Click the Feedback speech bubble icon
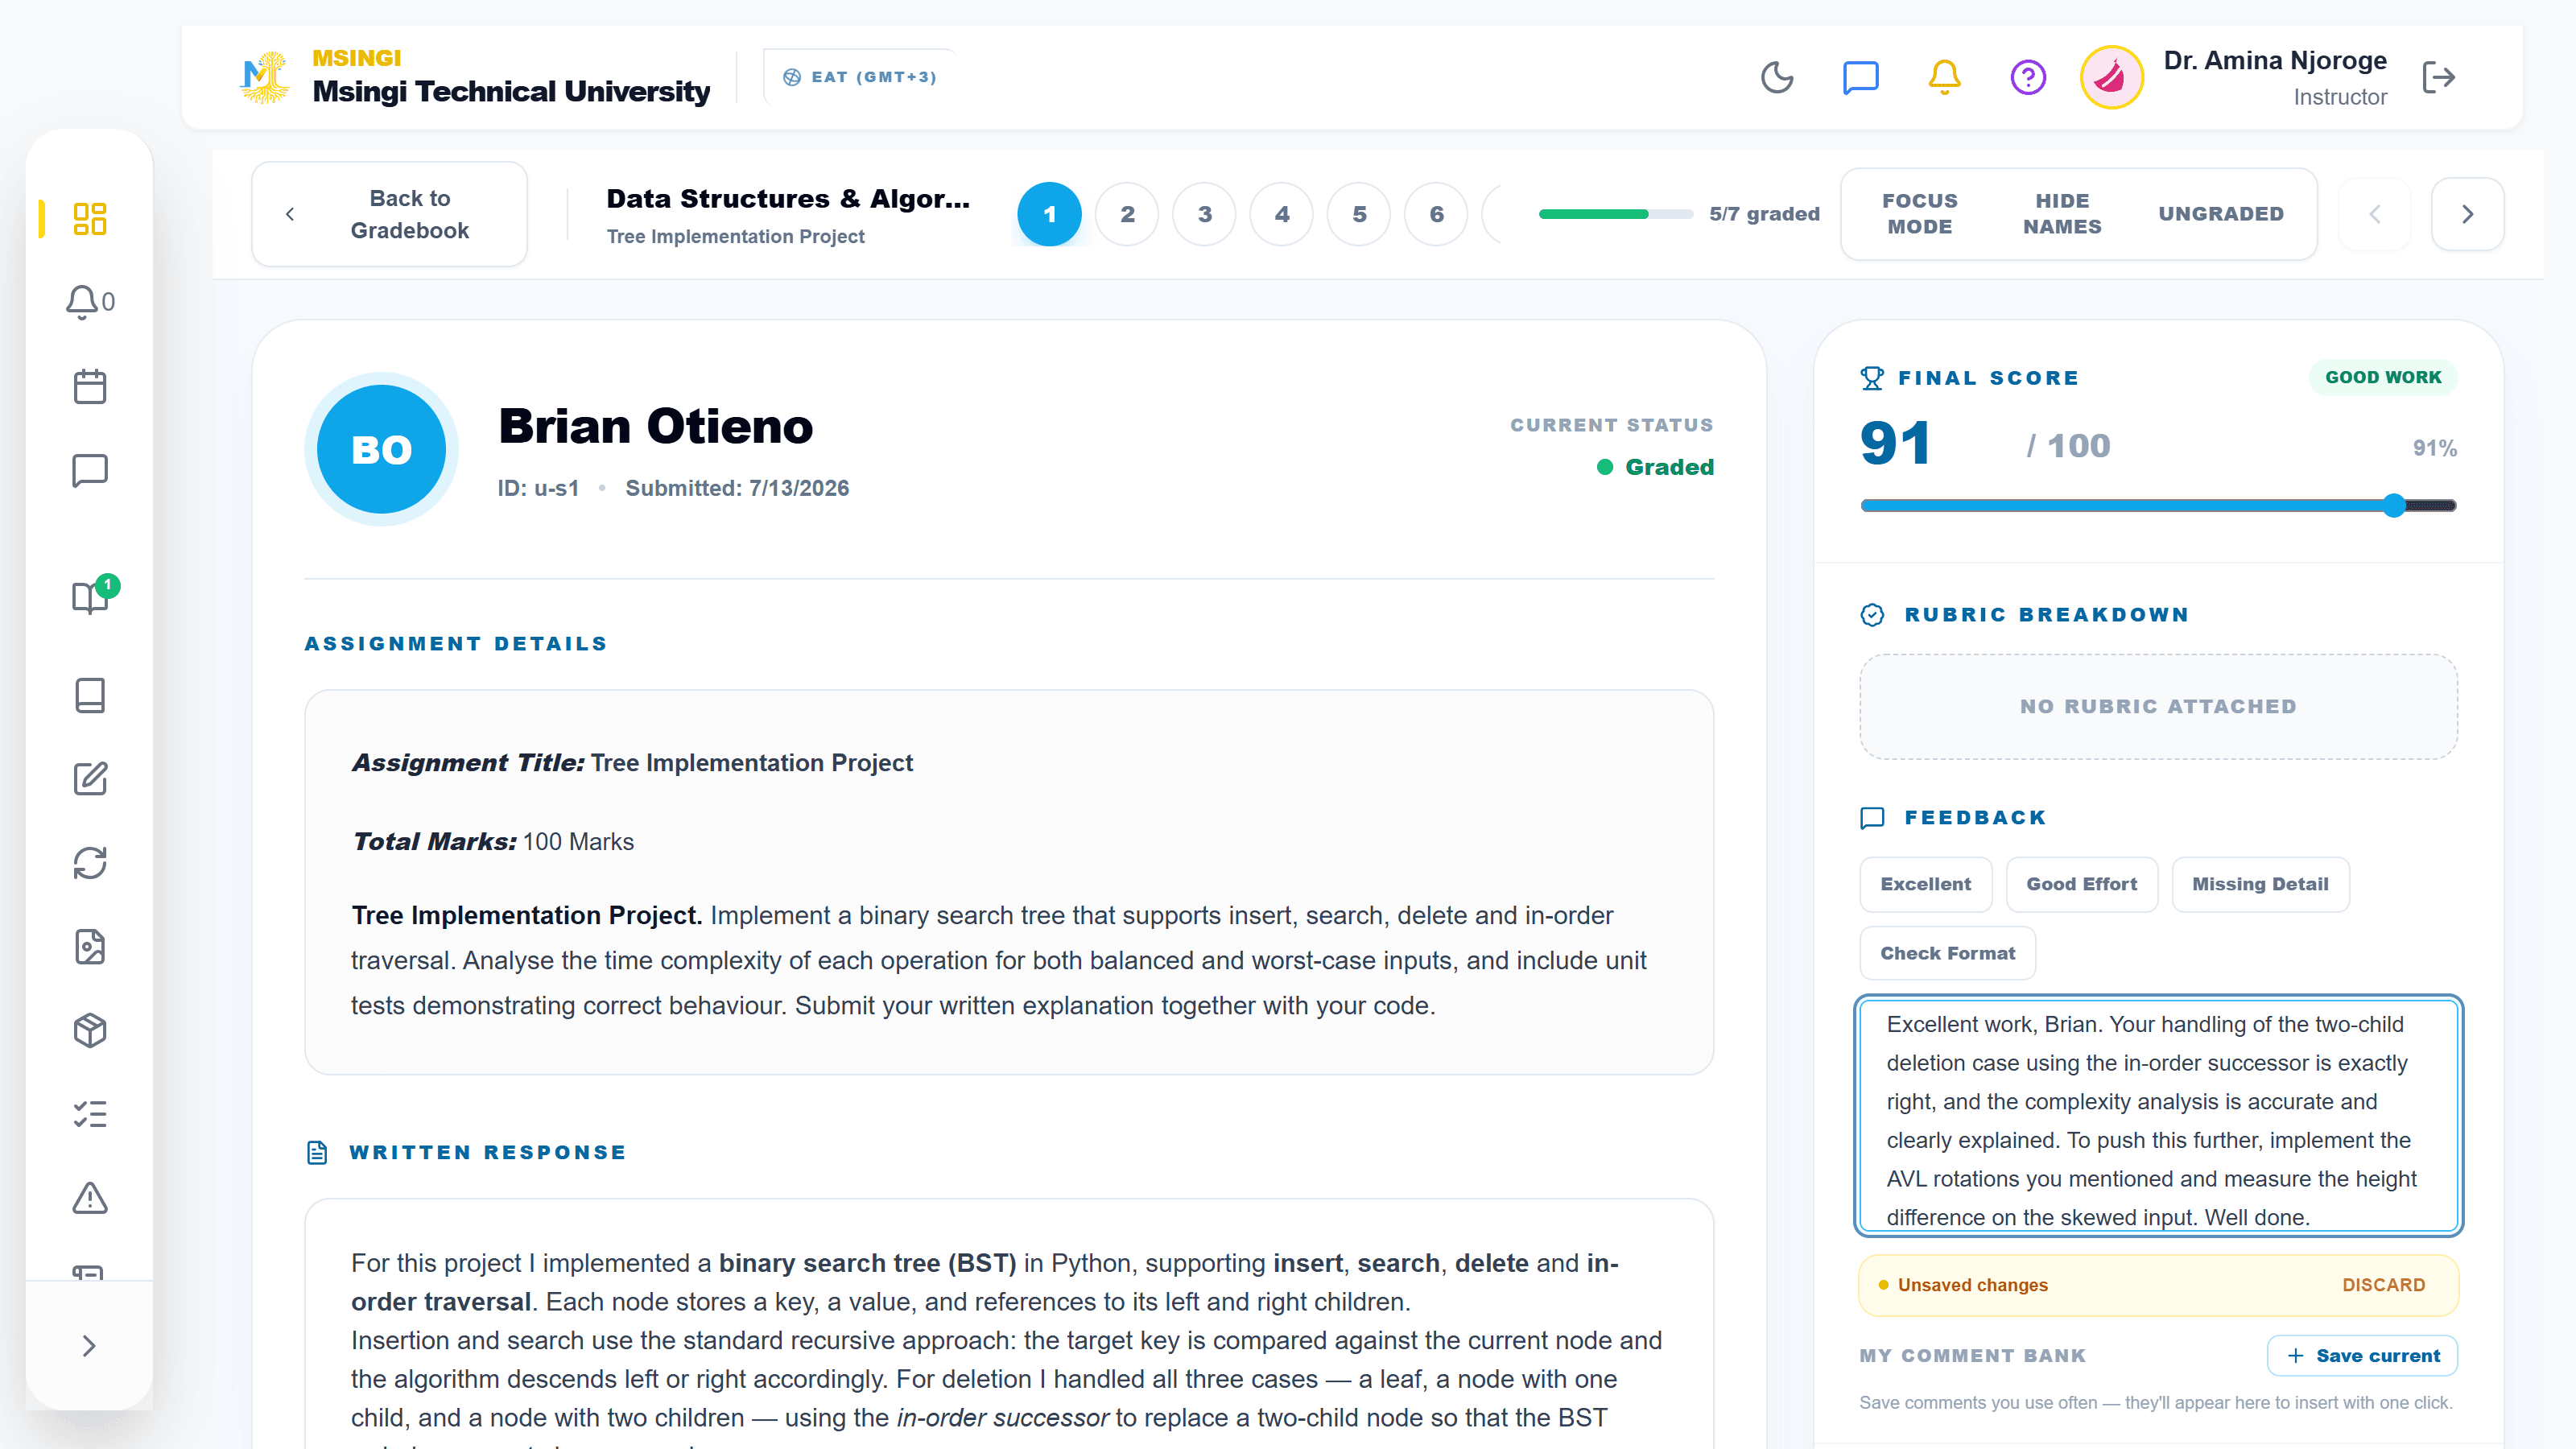2576x1449 pixels. (x=1872, y=818)
